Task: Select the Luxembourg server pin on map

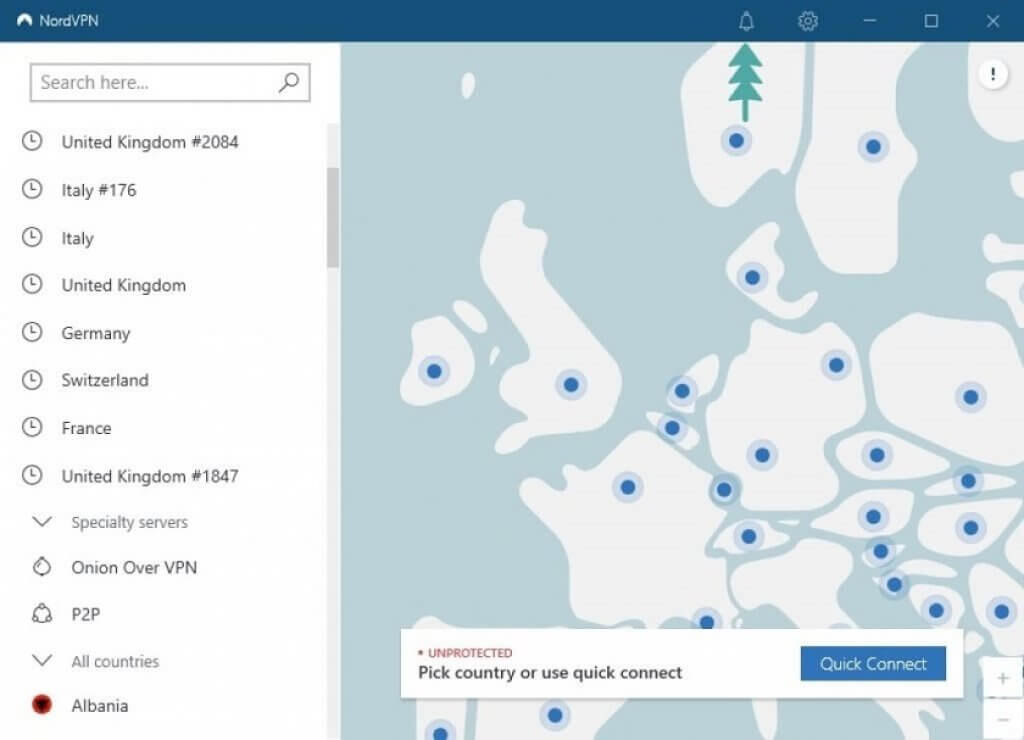Action: 724,489
